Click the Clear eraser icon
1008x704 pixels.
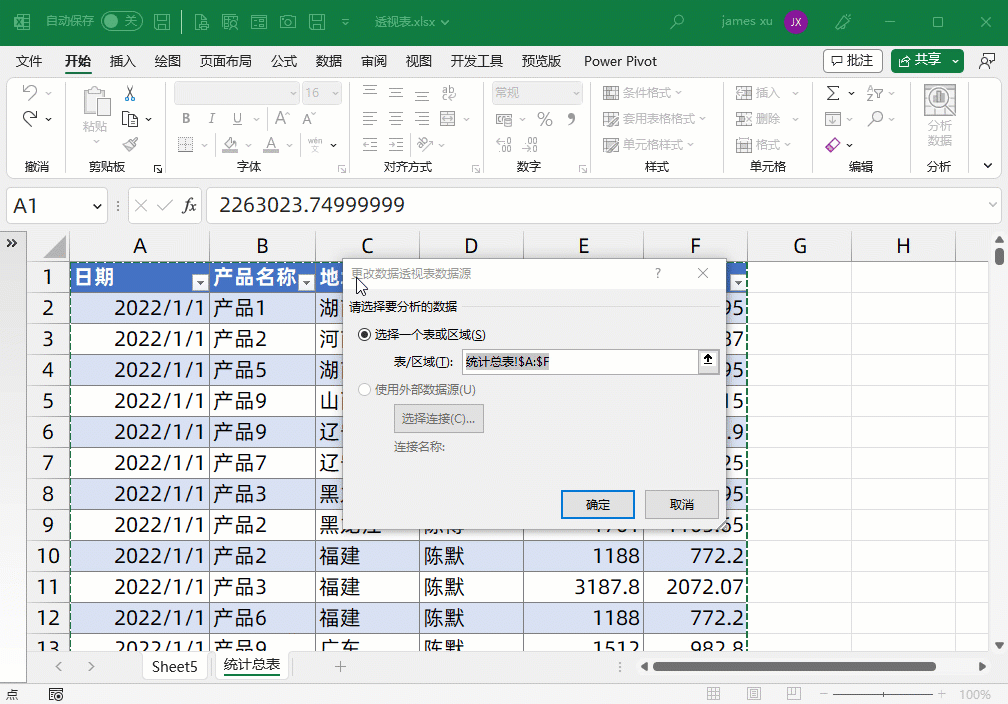pos(832,145)
